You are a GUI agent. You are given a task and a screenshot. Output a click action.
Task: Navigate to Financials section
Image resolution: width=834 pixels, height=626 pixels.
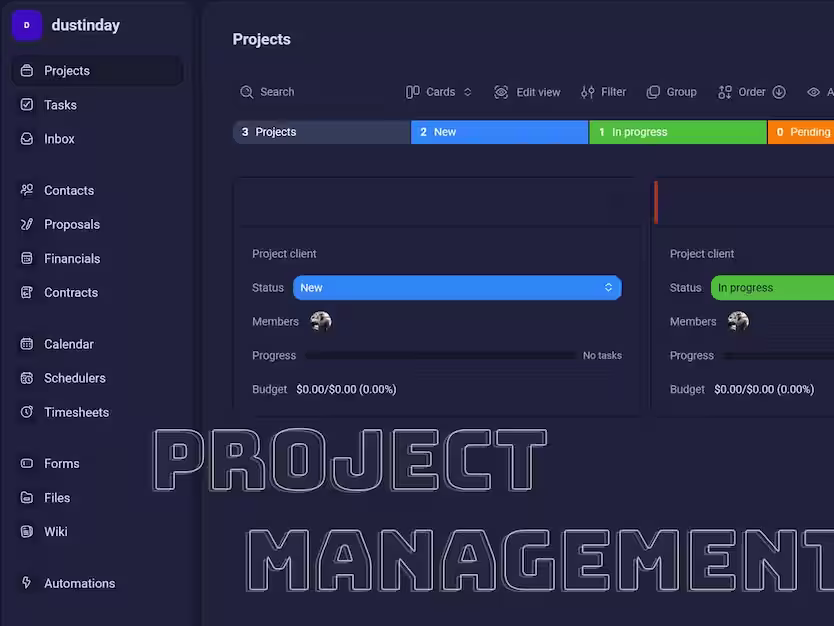97,258
